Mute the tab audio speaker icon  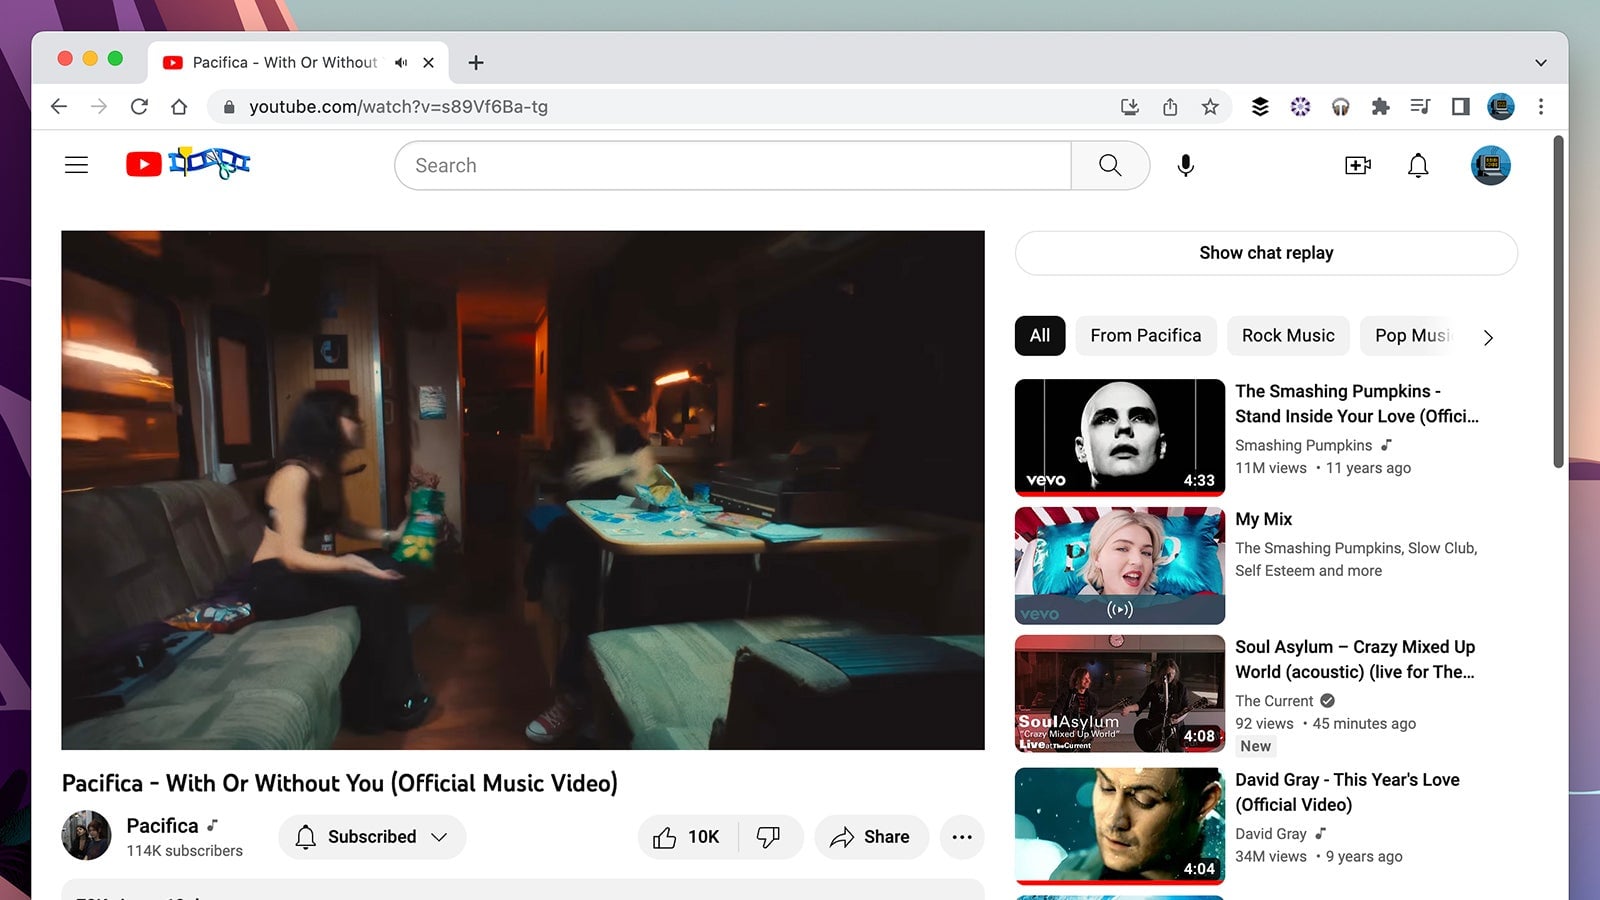pyautogui.click(x=400, y=62)
